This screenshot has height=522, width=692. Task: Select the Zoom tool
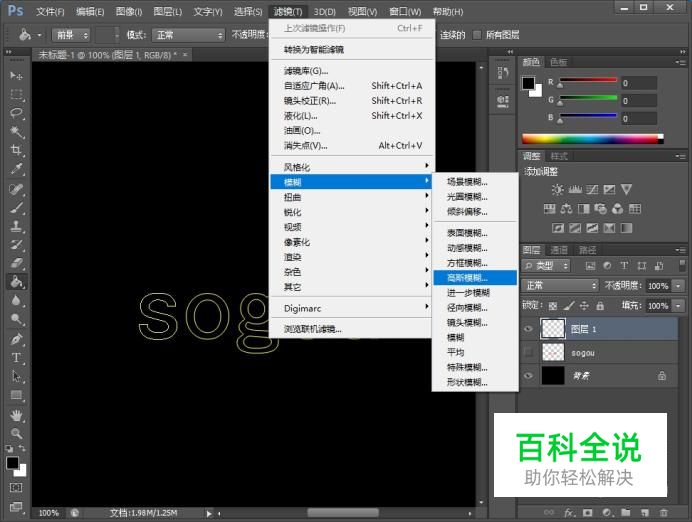coord(16,433)
